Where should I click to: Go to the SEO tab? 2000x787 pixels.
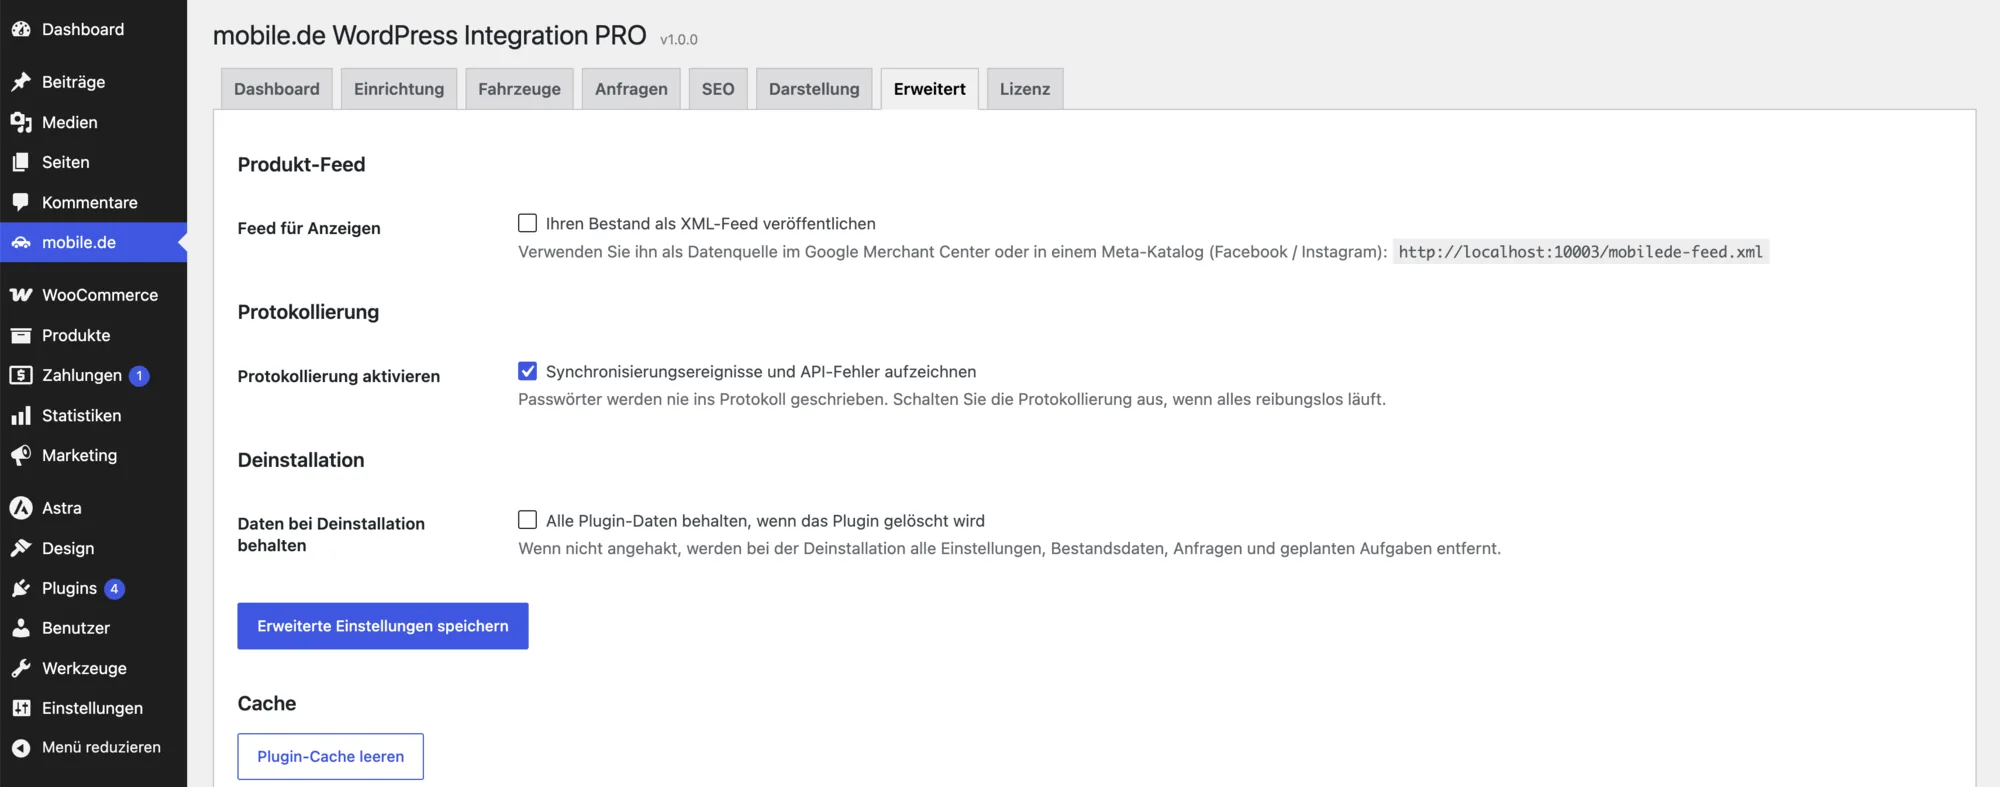point(718,89)
